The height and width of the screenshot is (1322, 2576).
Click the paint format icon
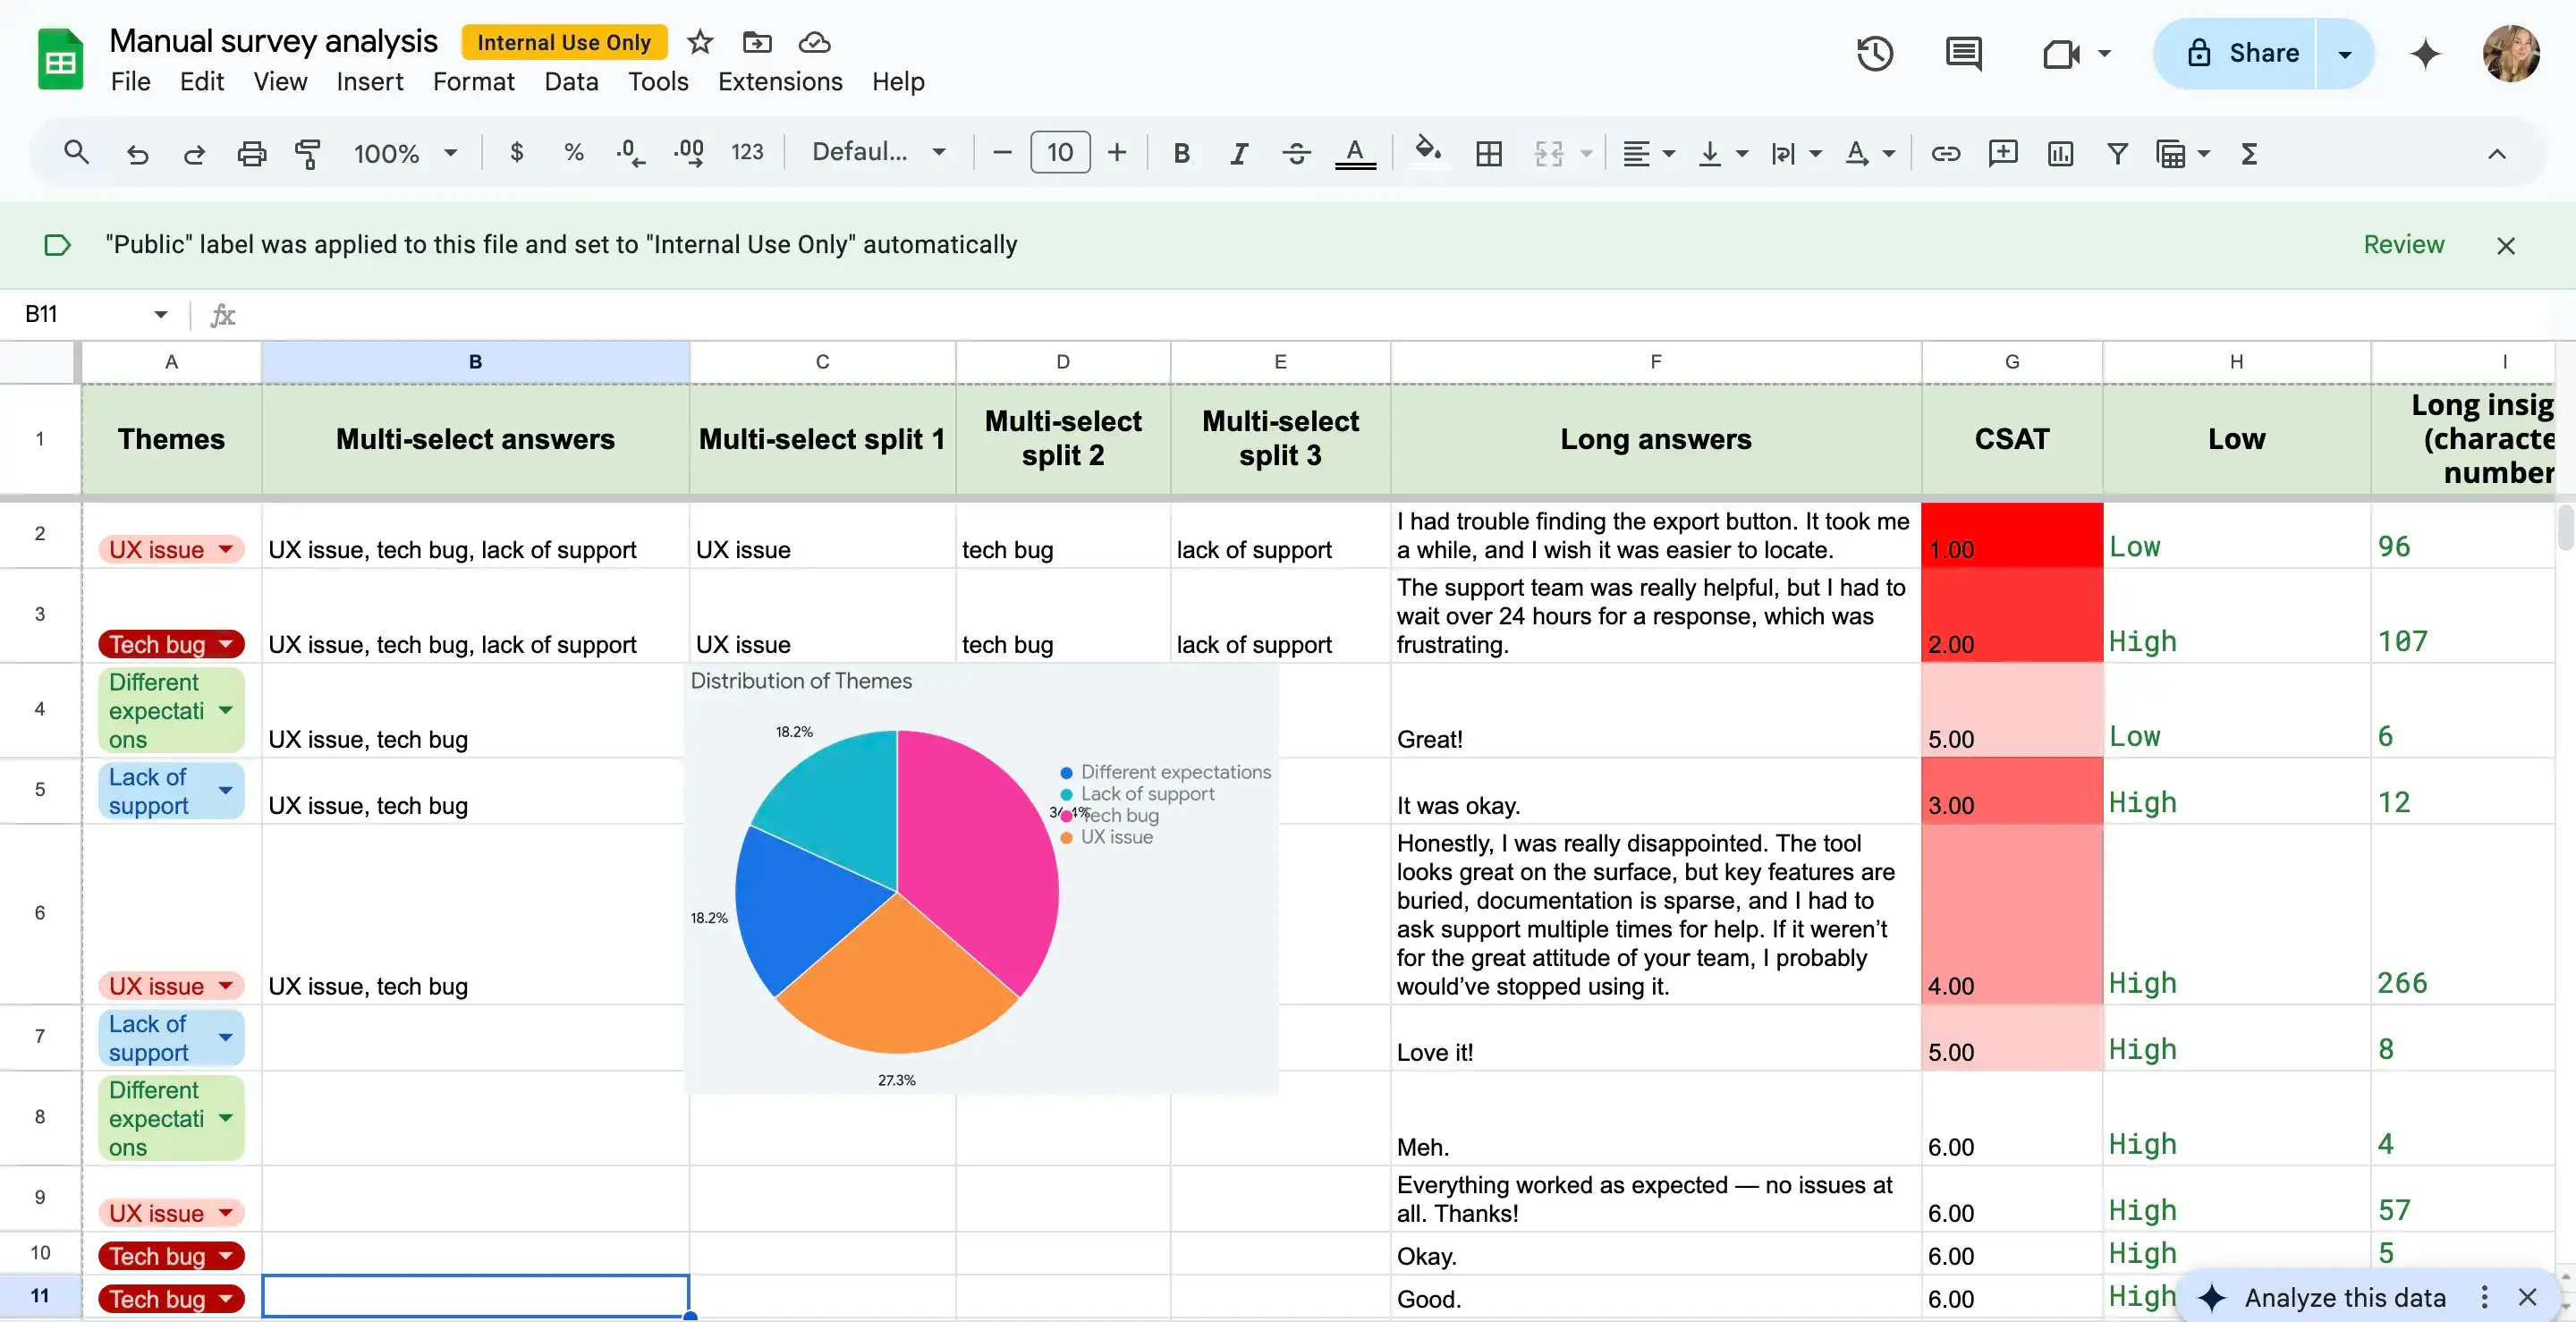(x=308, y=153)
